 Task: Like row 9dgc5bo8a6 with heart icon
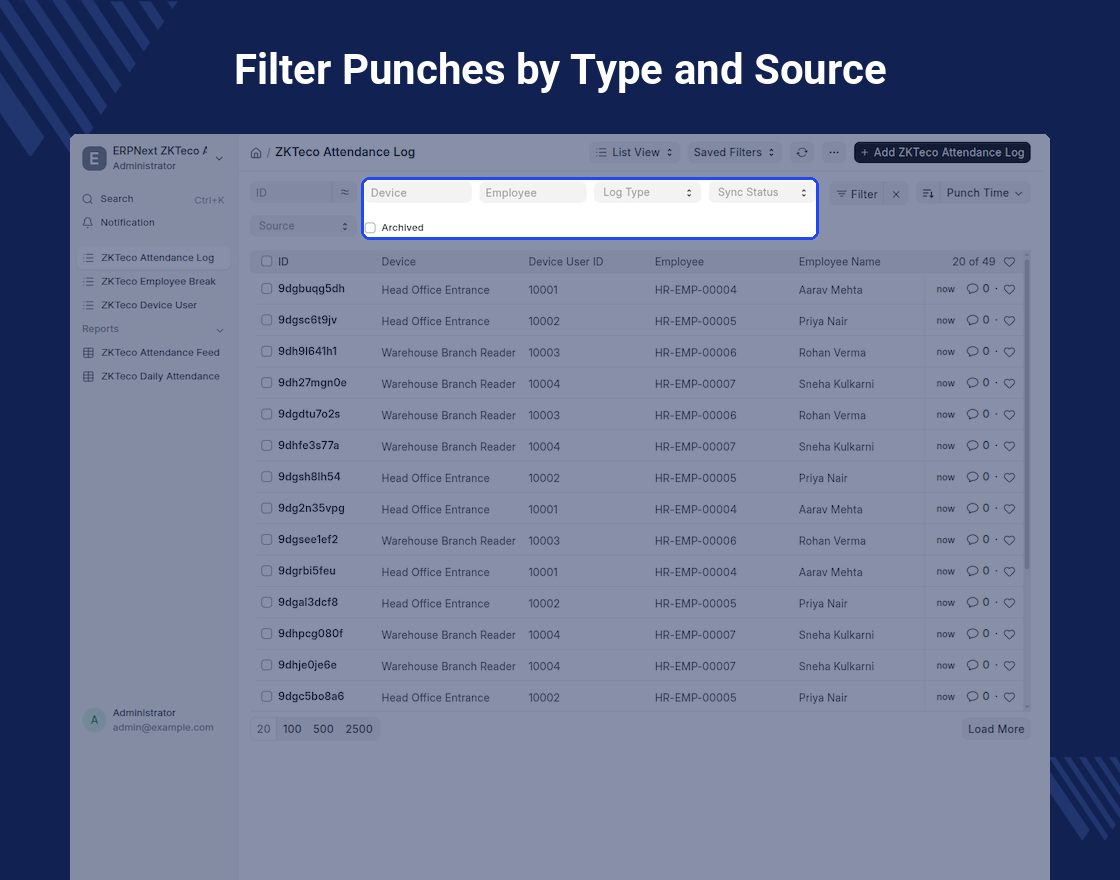[x=1009, y=697]
